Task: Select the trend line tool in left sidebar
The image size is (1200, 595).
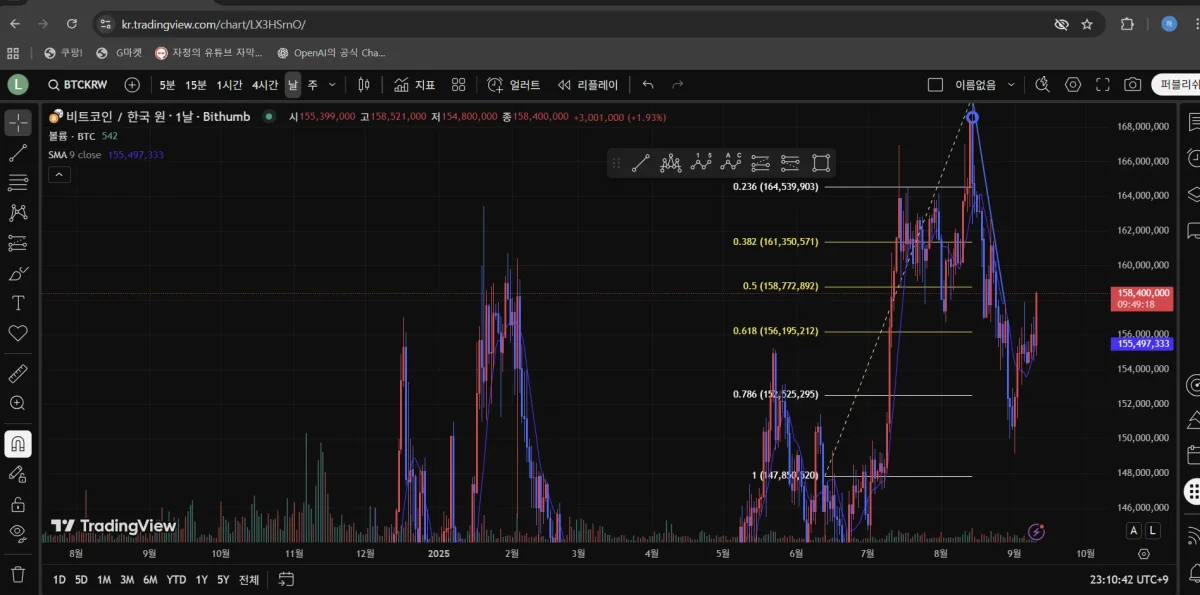Action: pyautogui.click(x=18, y=153)
